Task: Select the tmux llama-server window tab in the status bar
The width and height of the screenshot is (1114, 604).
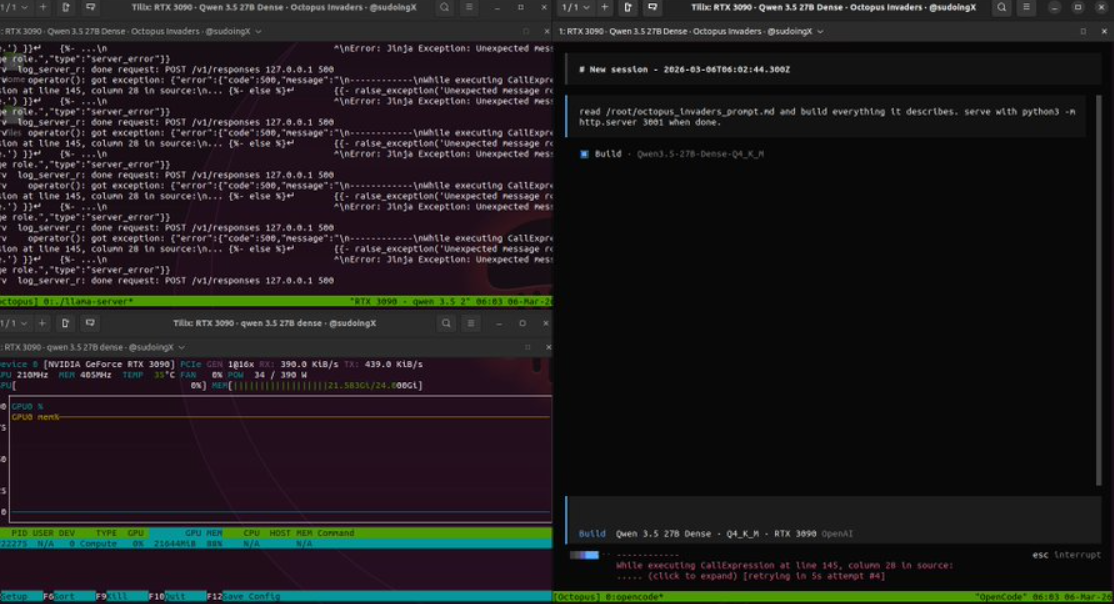Action: tap(88, 301)
